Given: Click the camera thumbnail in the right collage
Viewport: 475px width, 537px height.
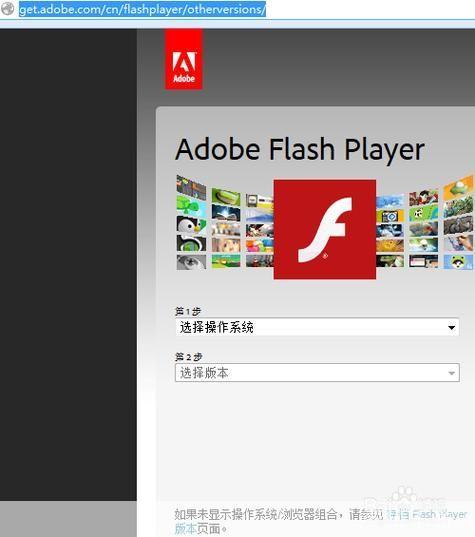Looking at the screenshot, I should click(390, 216).
